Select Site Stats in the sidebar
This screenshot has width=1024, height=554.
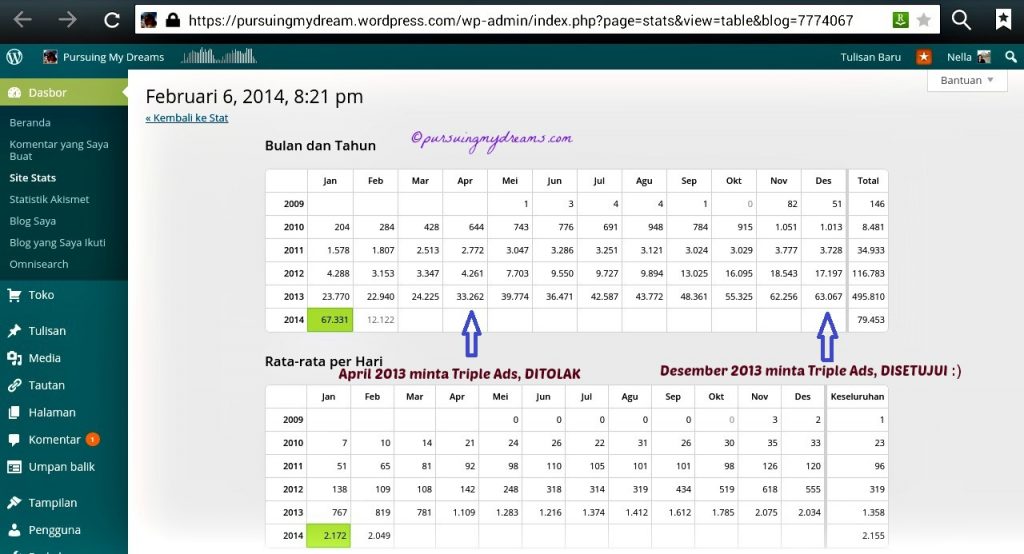click(33, 178)
